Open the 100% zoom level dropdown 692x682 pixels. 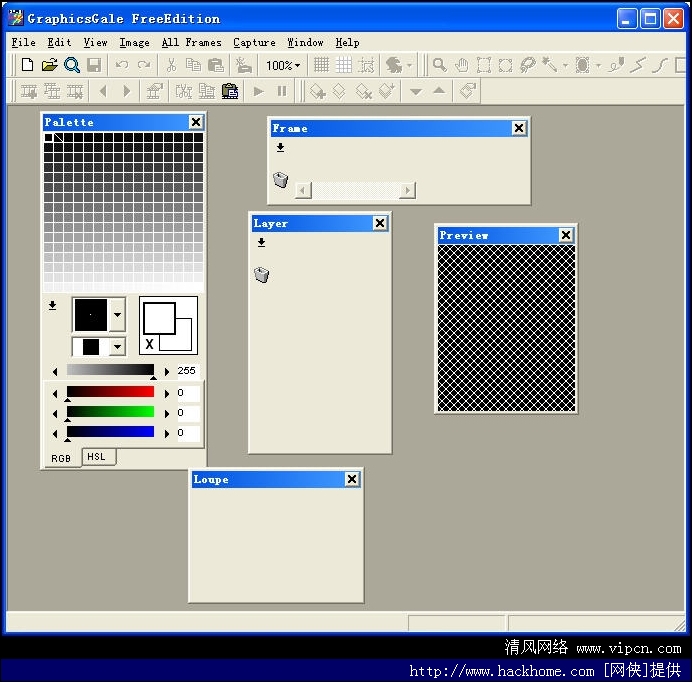pos(283,66)
